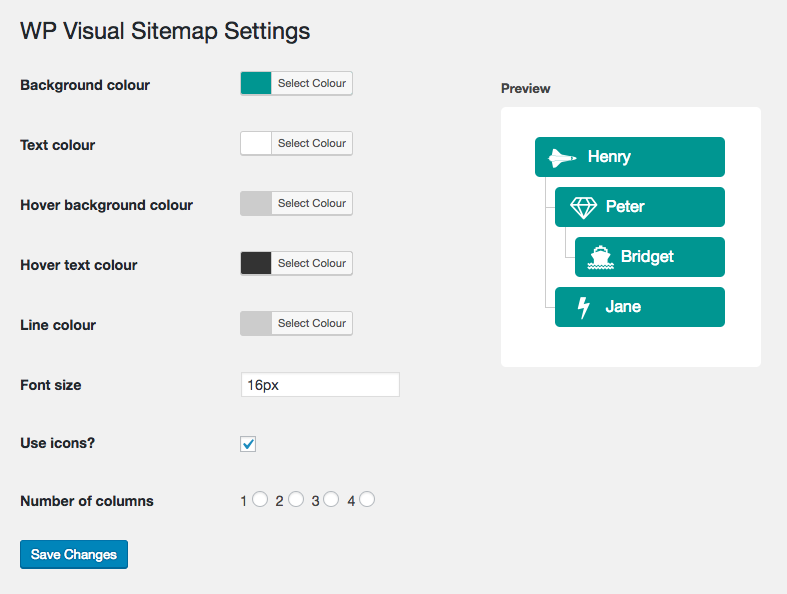
Task: Click the Save Changes button
Action: tap(74, 554)
